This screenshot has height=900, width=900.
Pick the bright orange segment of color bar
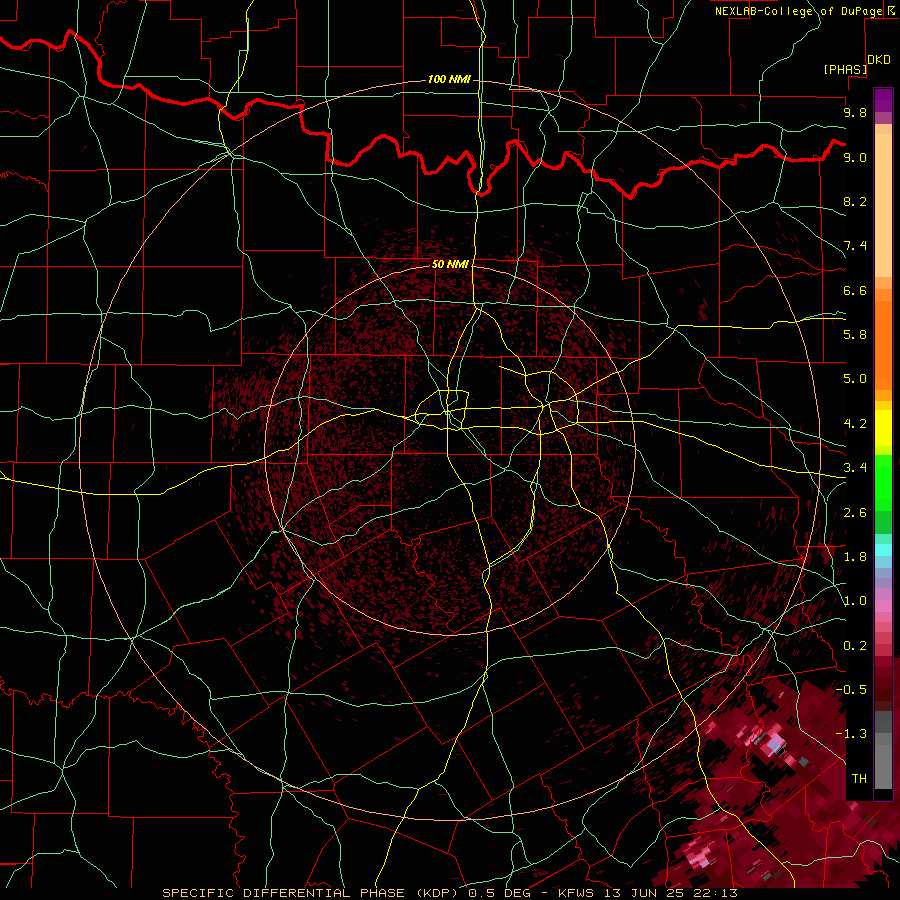click(x=883, y=346)
